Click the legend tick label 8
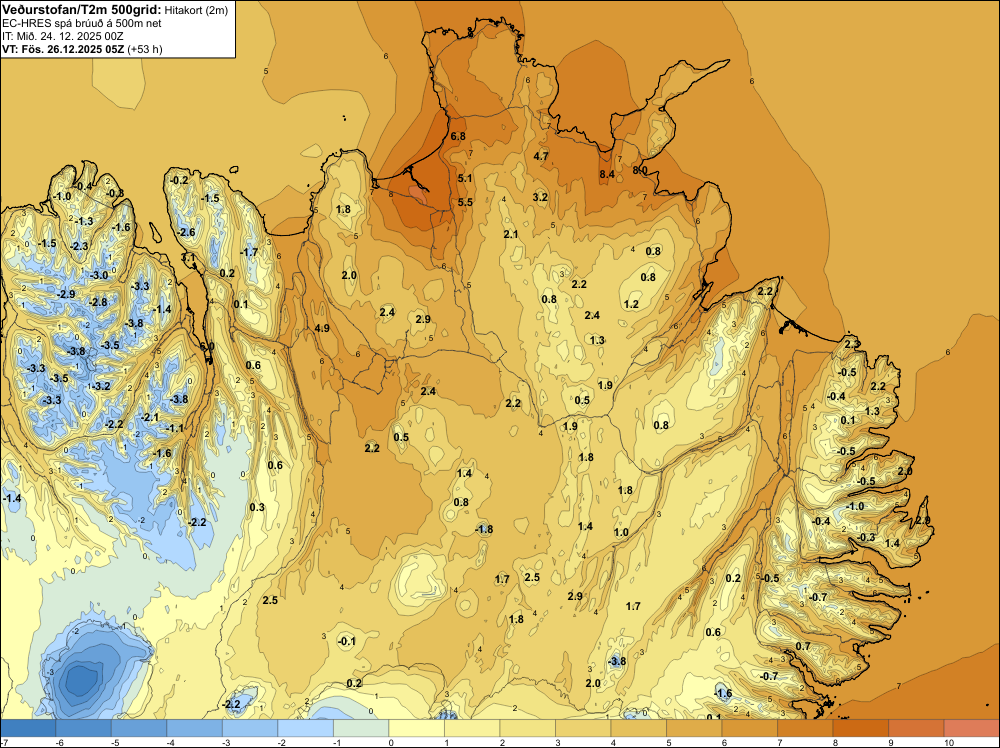This screenshot has width=1000, height=748. pos(834,743)
